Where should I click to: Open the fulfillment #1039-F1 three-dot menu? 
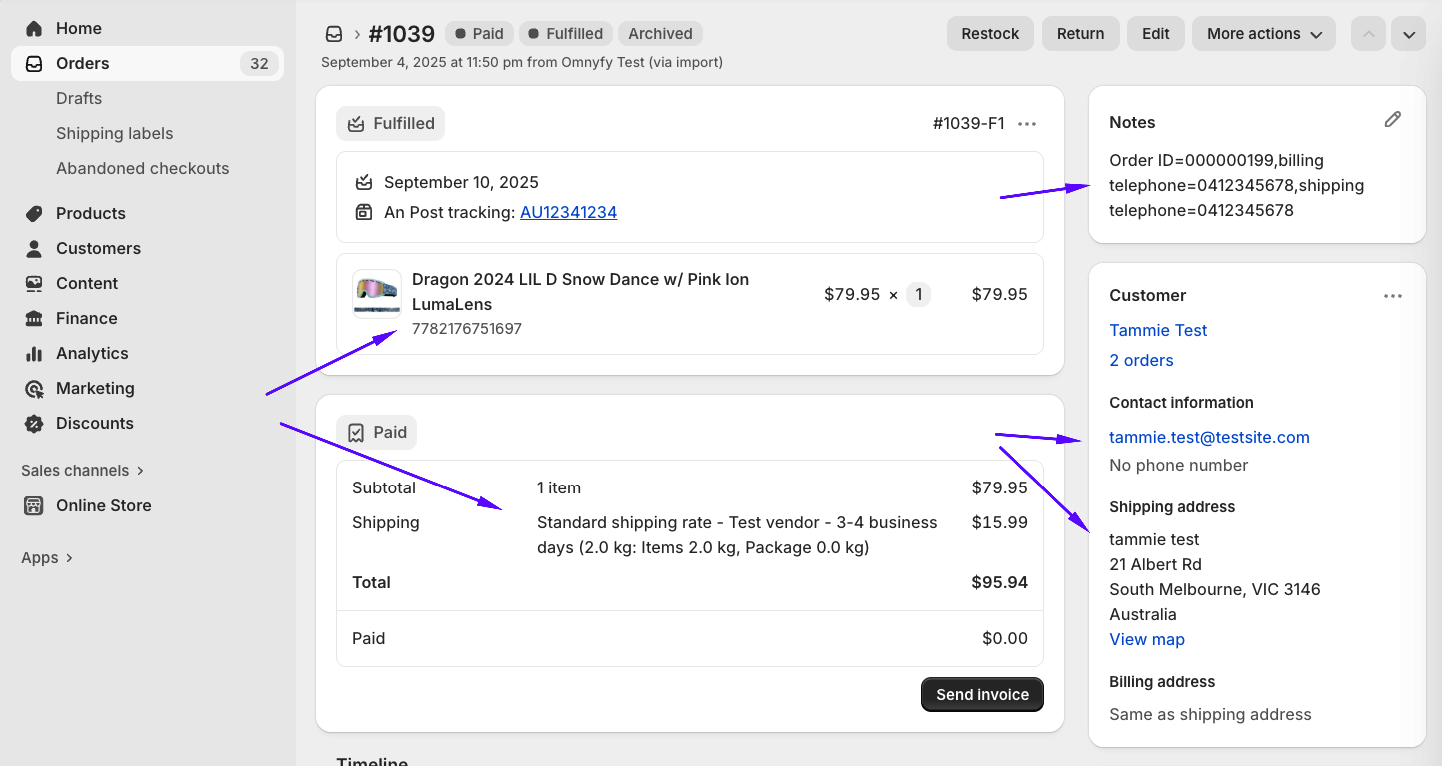pos(1027,124)
